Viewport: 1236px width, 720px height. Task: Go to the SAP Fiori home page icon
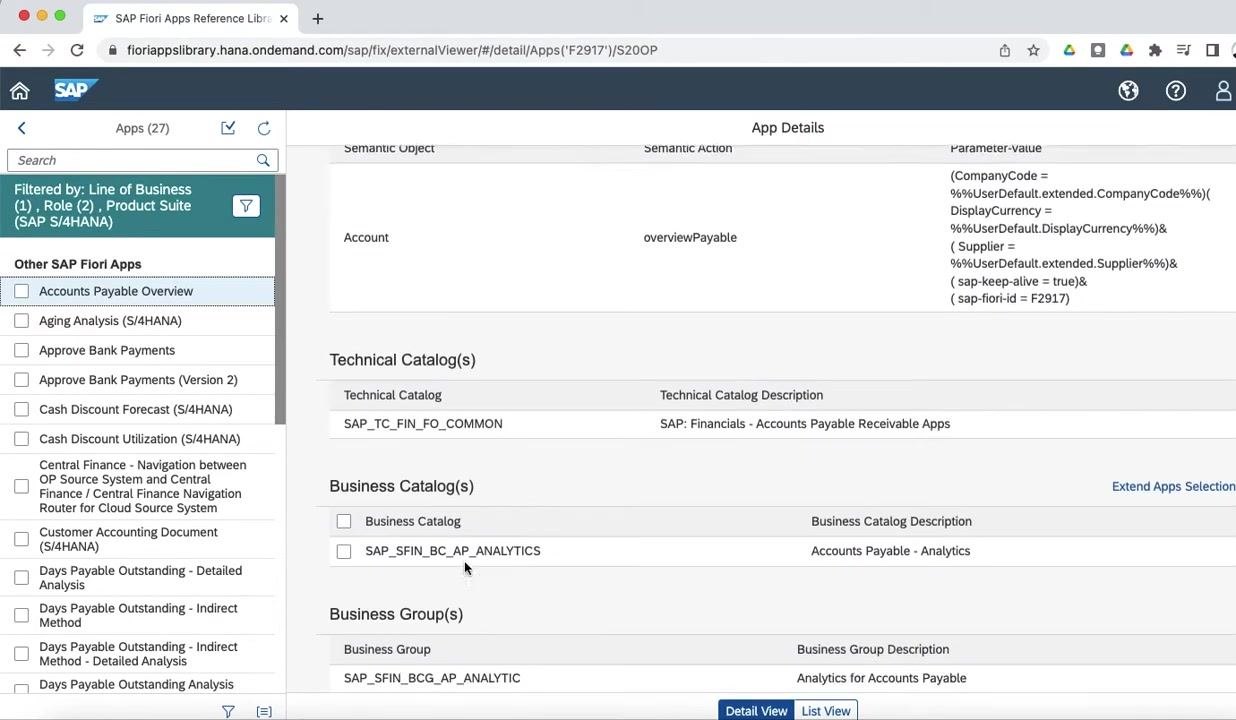click(x=20, y=91)
